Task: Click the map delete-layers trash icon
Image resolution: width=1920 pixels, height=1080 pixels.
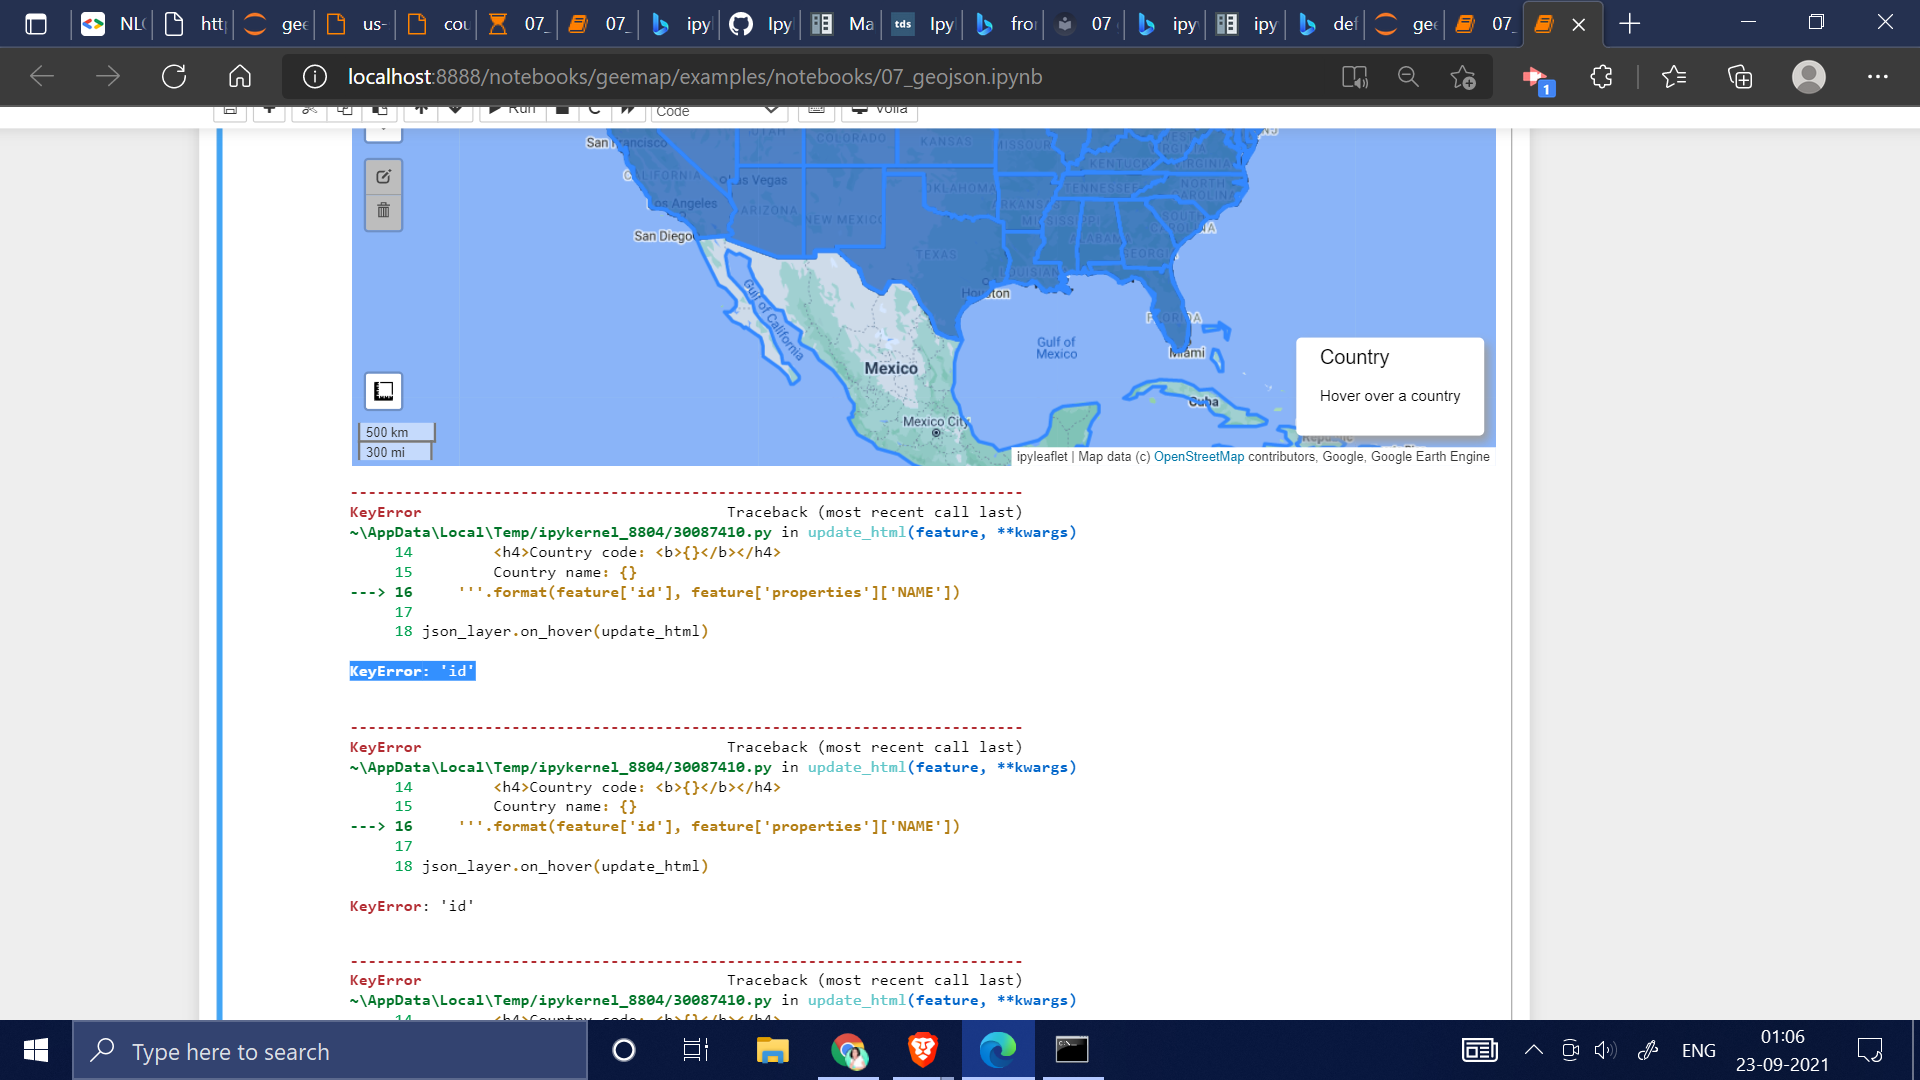Action: [383, 210]
